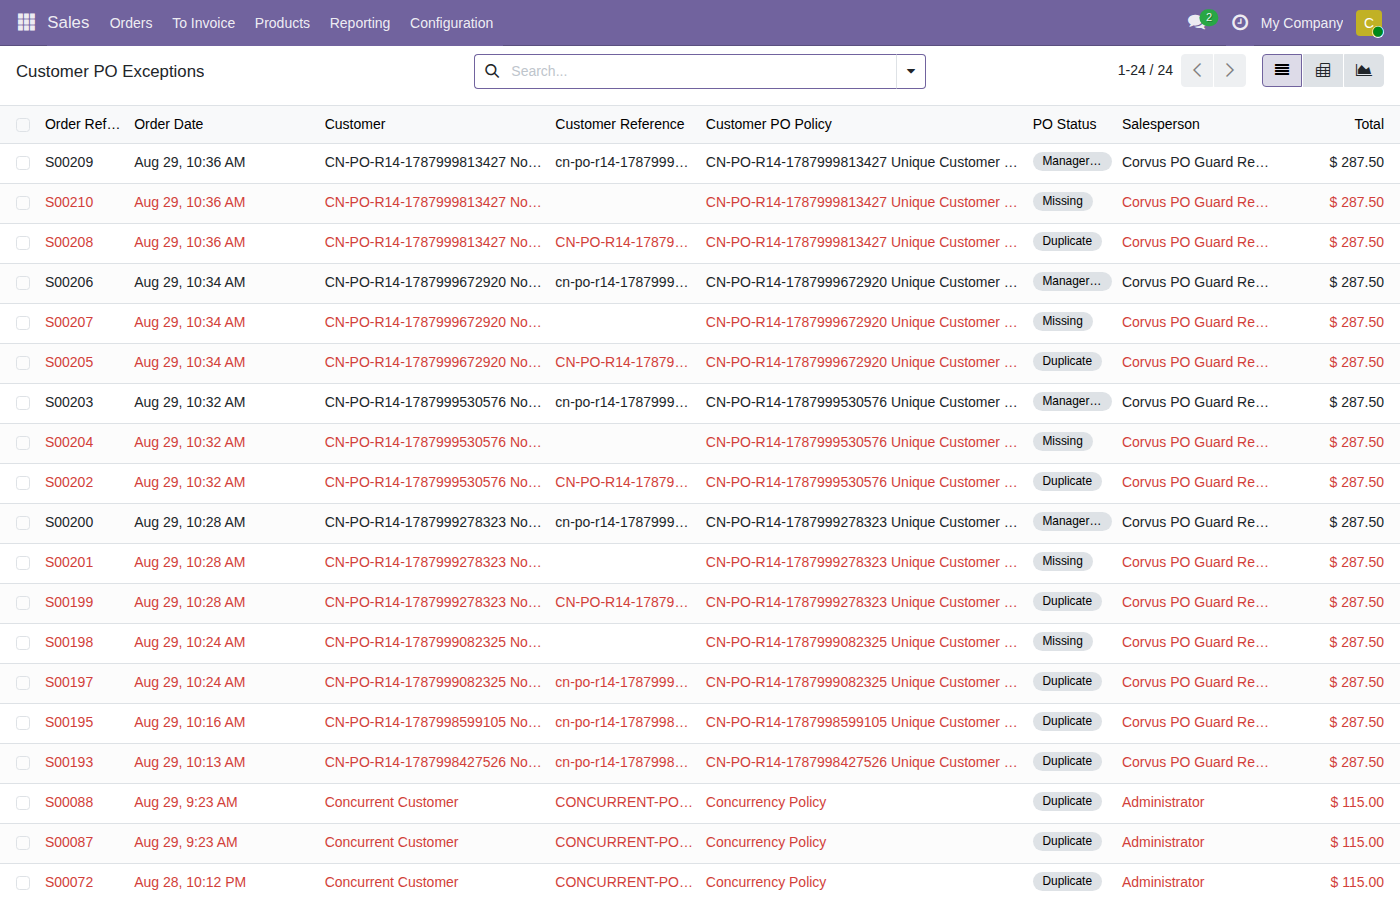Open order S00197 record
The image size is (1400, 900).
69,682
